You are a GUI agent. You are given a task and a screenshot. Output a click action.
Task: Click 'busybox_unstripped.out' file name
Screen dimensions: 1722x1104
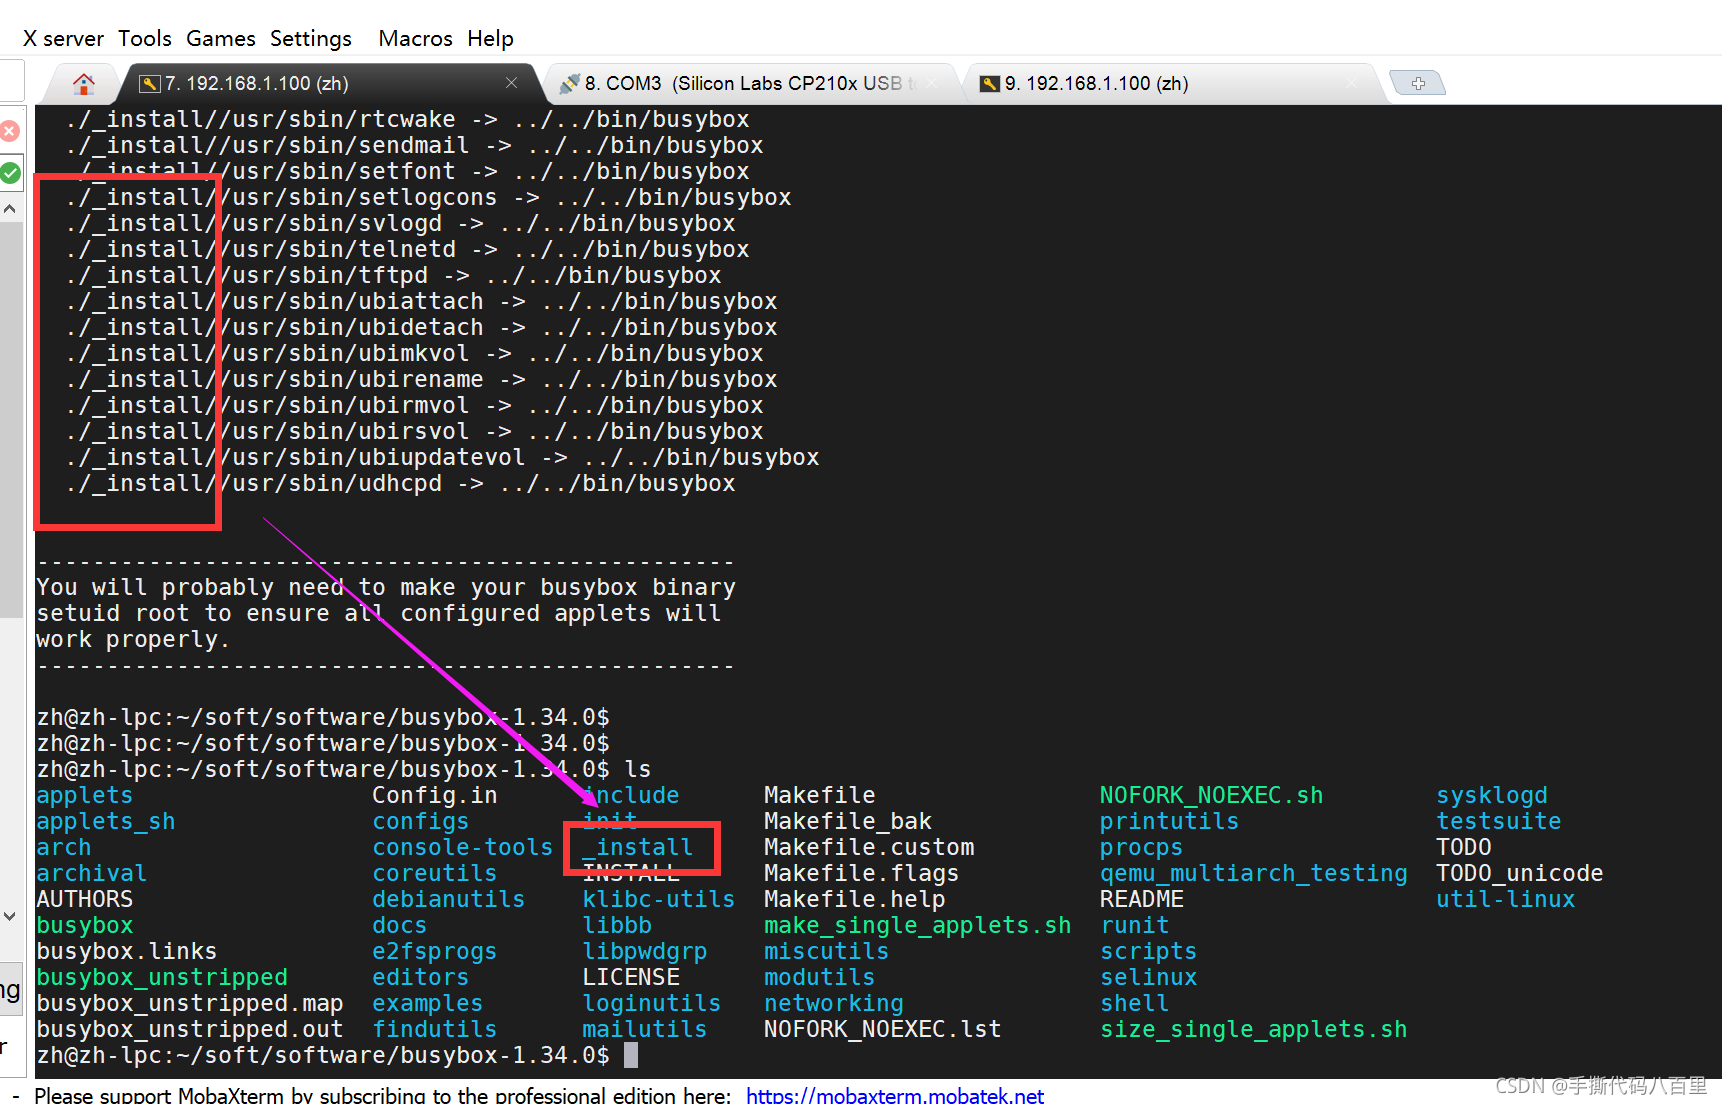point(189,1029)
